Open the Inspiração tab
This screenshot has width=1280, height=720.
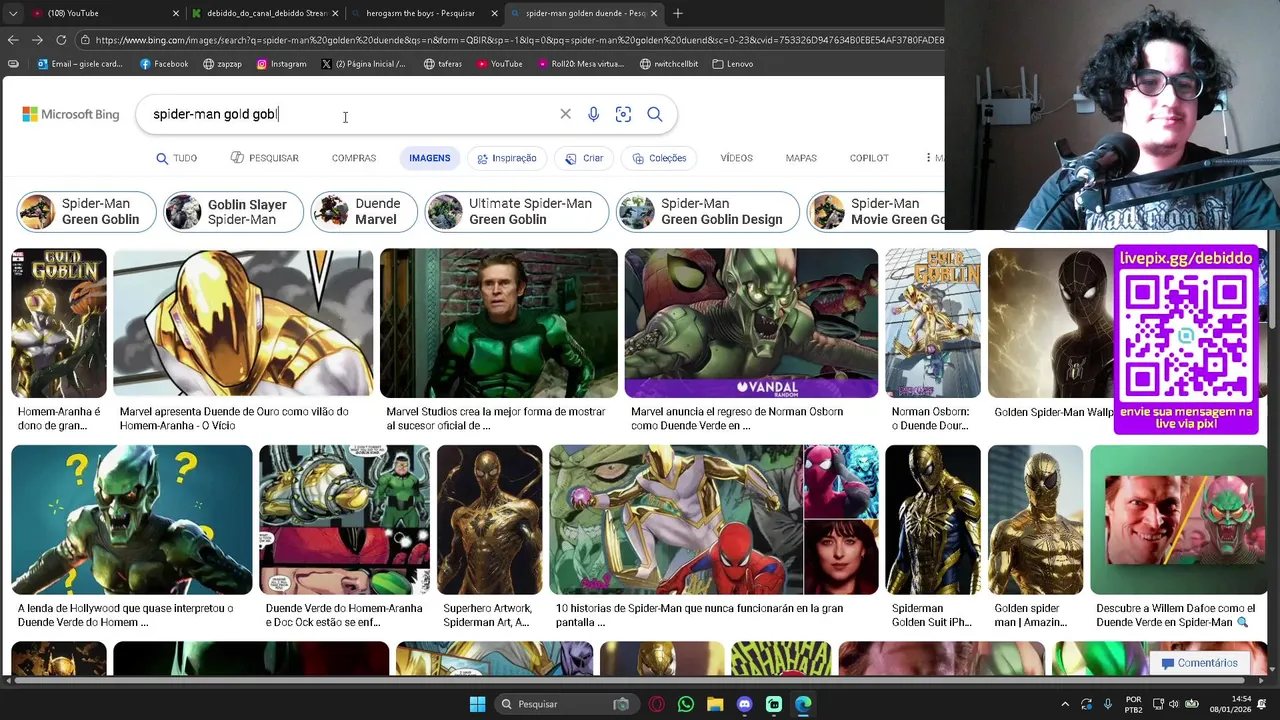click(507, 158)
